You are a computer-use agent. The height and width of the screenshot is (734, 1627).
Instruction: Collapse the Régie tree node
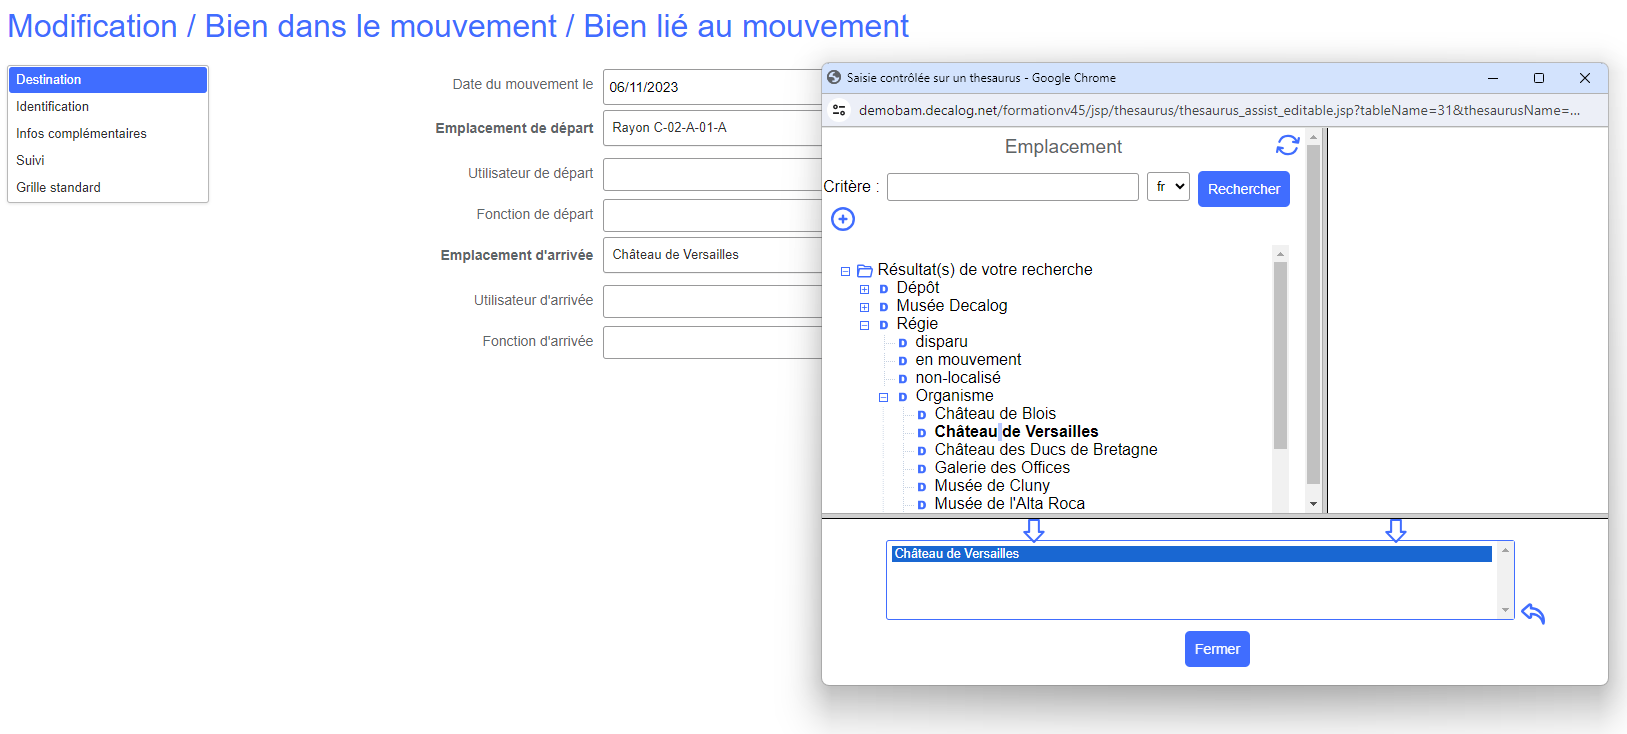pos(865,325)
